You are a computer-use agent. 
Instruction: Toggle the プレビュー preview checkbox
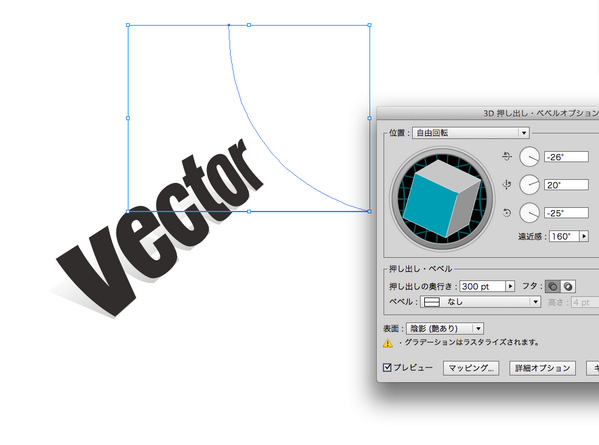click(x=387, y=367)
